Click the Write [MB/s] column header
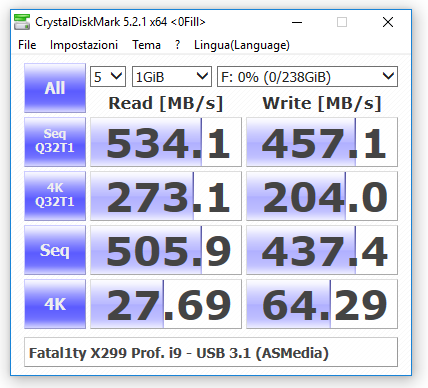The width and height of the screenshot is (428, 388). click(322, 103)
